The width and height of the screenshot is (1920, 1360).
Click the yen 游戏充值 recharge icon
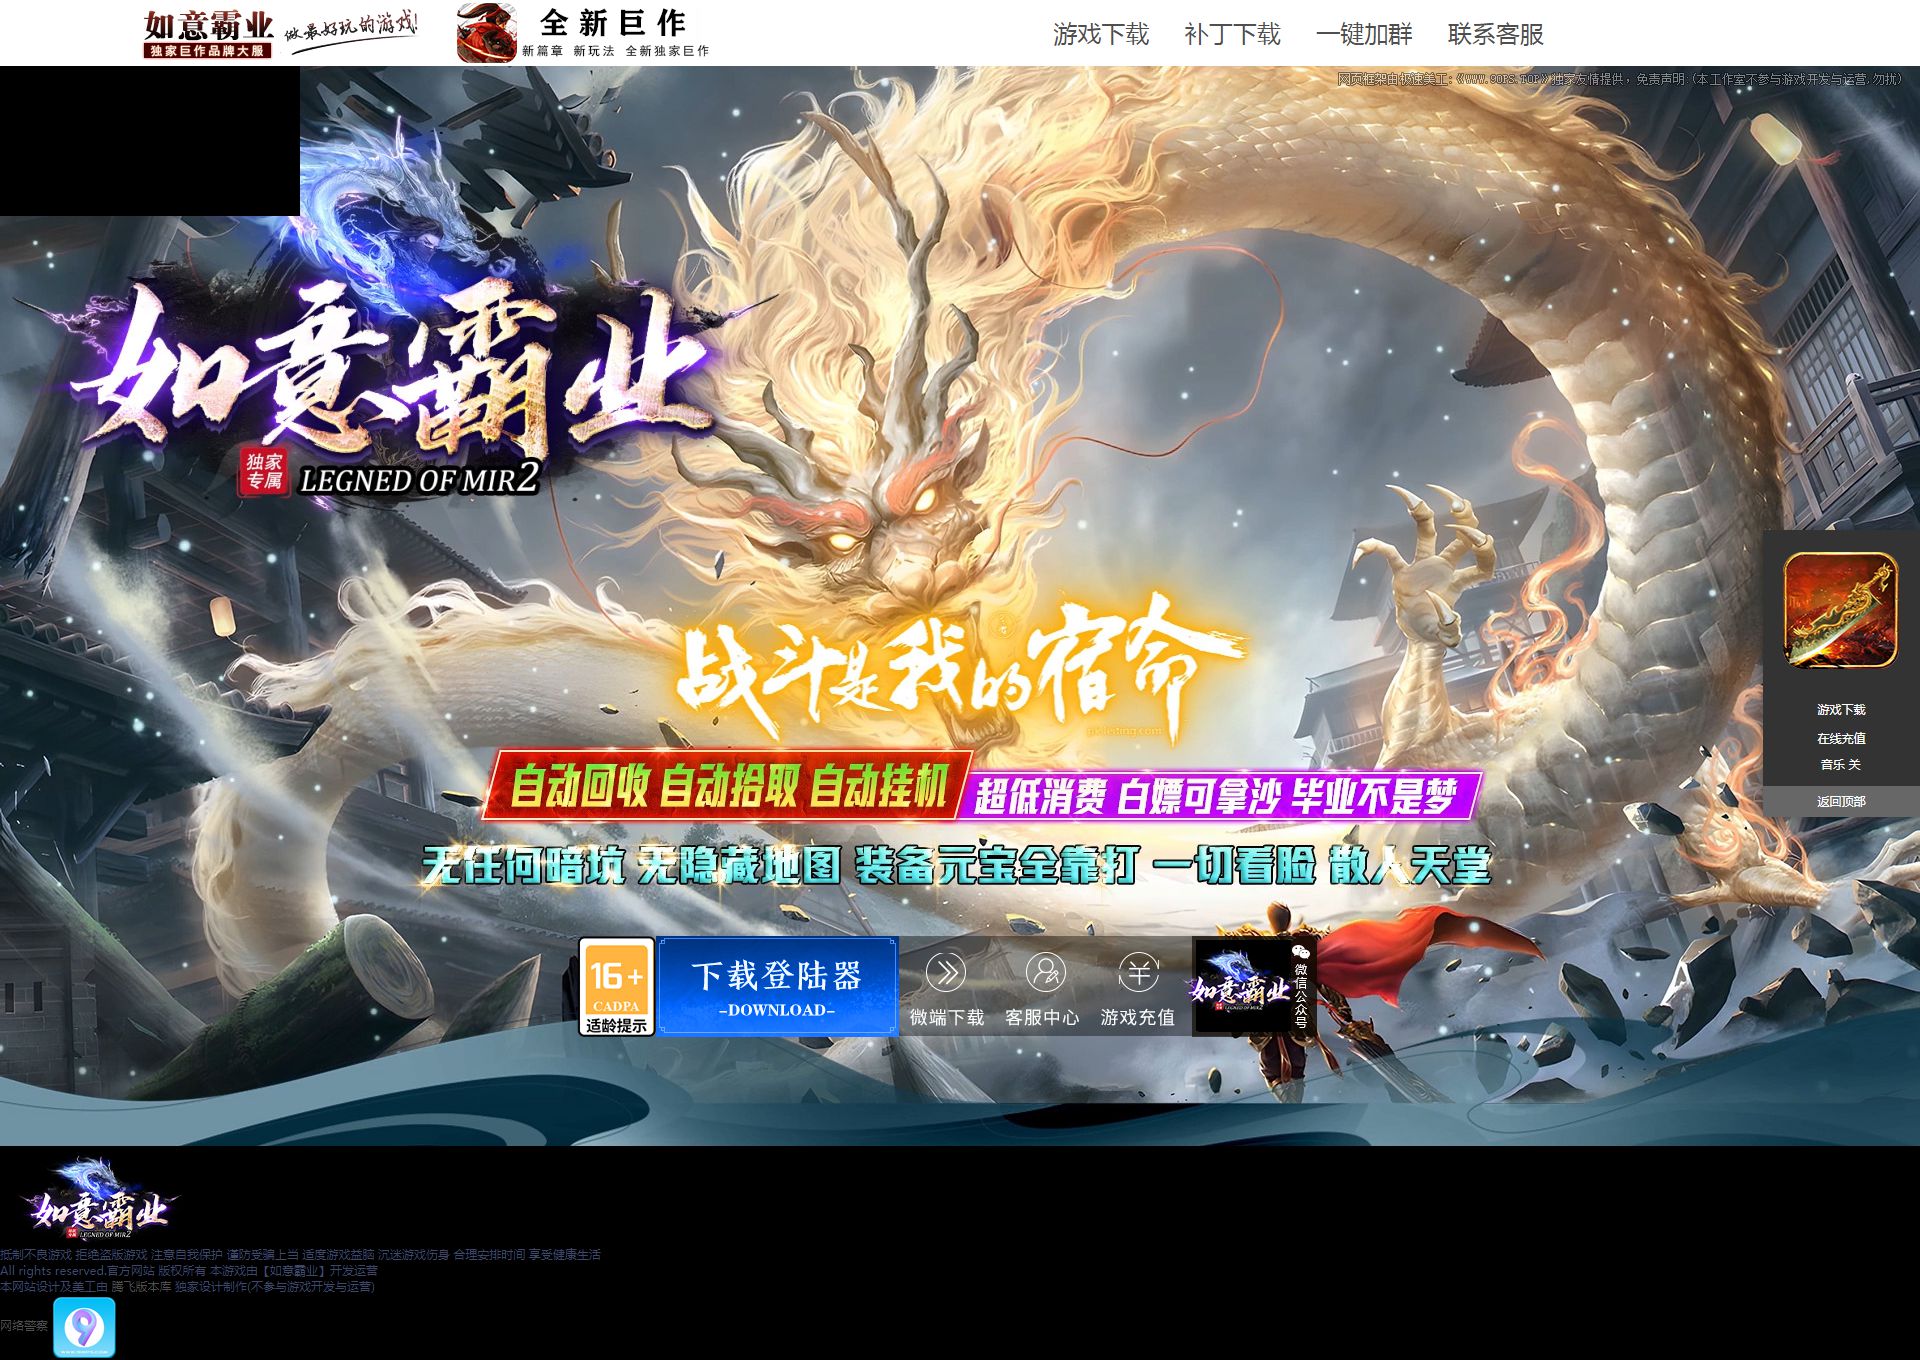point(1138,973)
